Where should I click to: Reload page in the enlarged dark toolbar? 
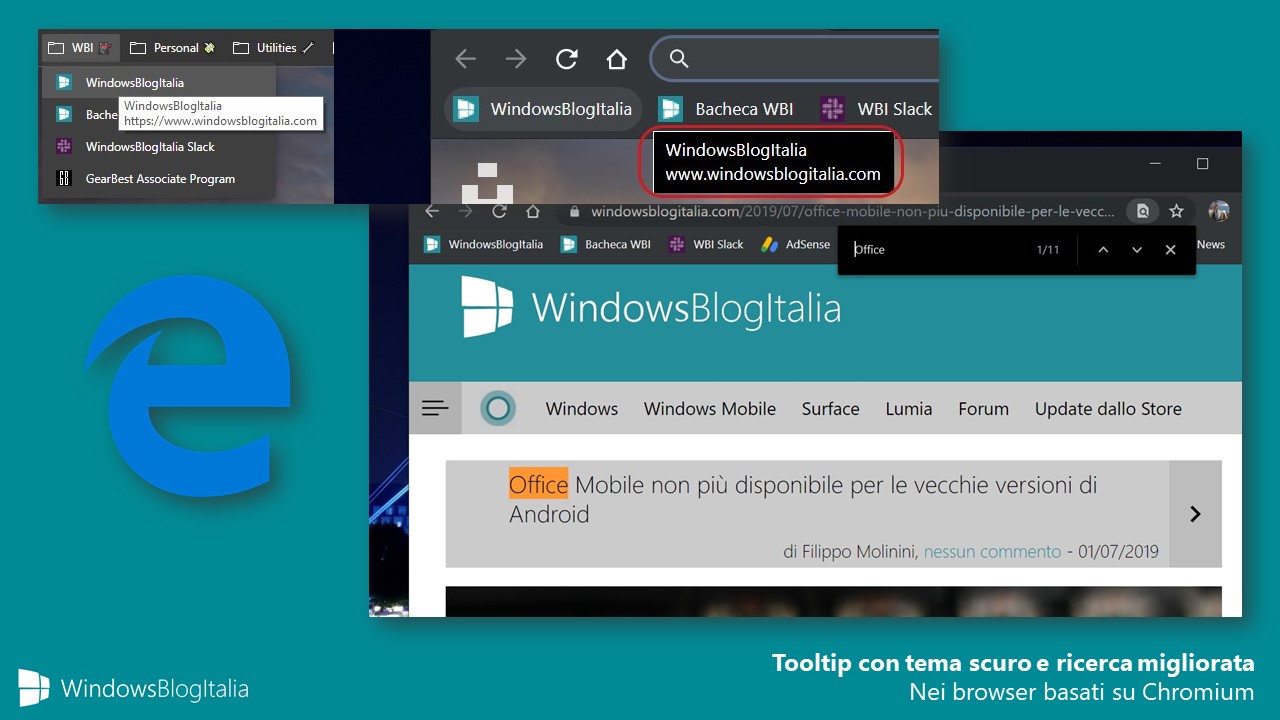pyautogui.click(x=567, y=59)
